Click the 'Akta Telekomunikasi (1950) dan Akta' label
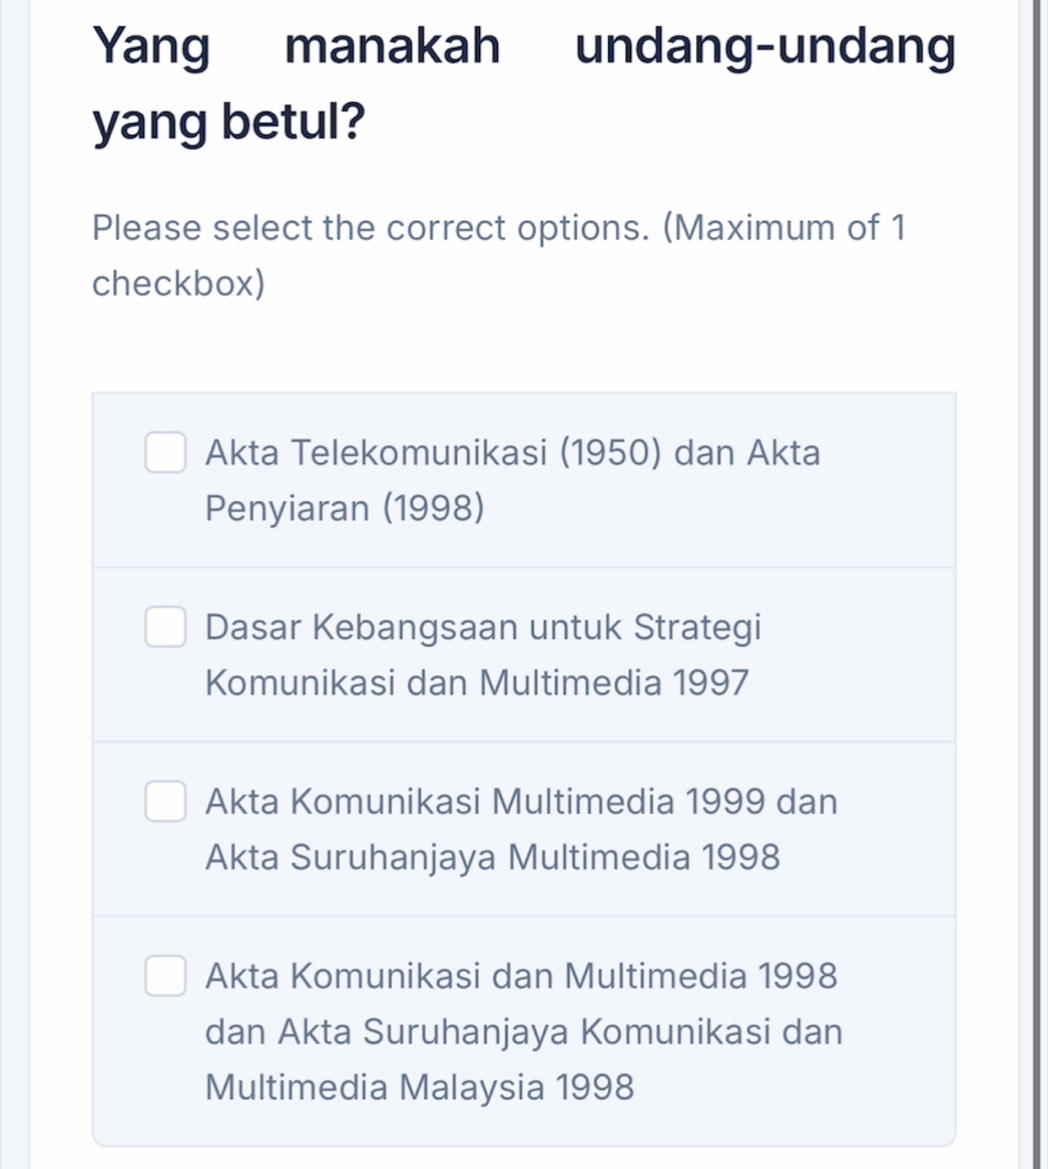 pos(512,453)
